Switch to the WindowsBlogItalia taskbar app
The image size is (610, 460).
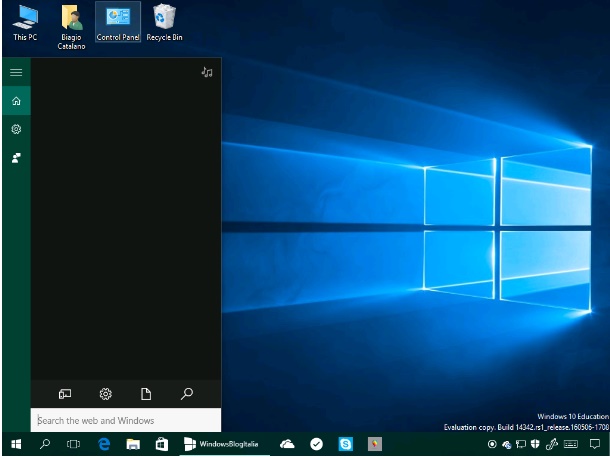tap(220, 444)
